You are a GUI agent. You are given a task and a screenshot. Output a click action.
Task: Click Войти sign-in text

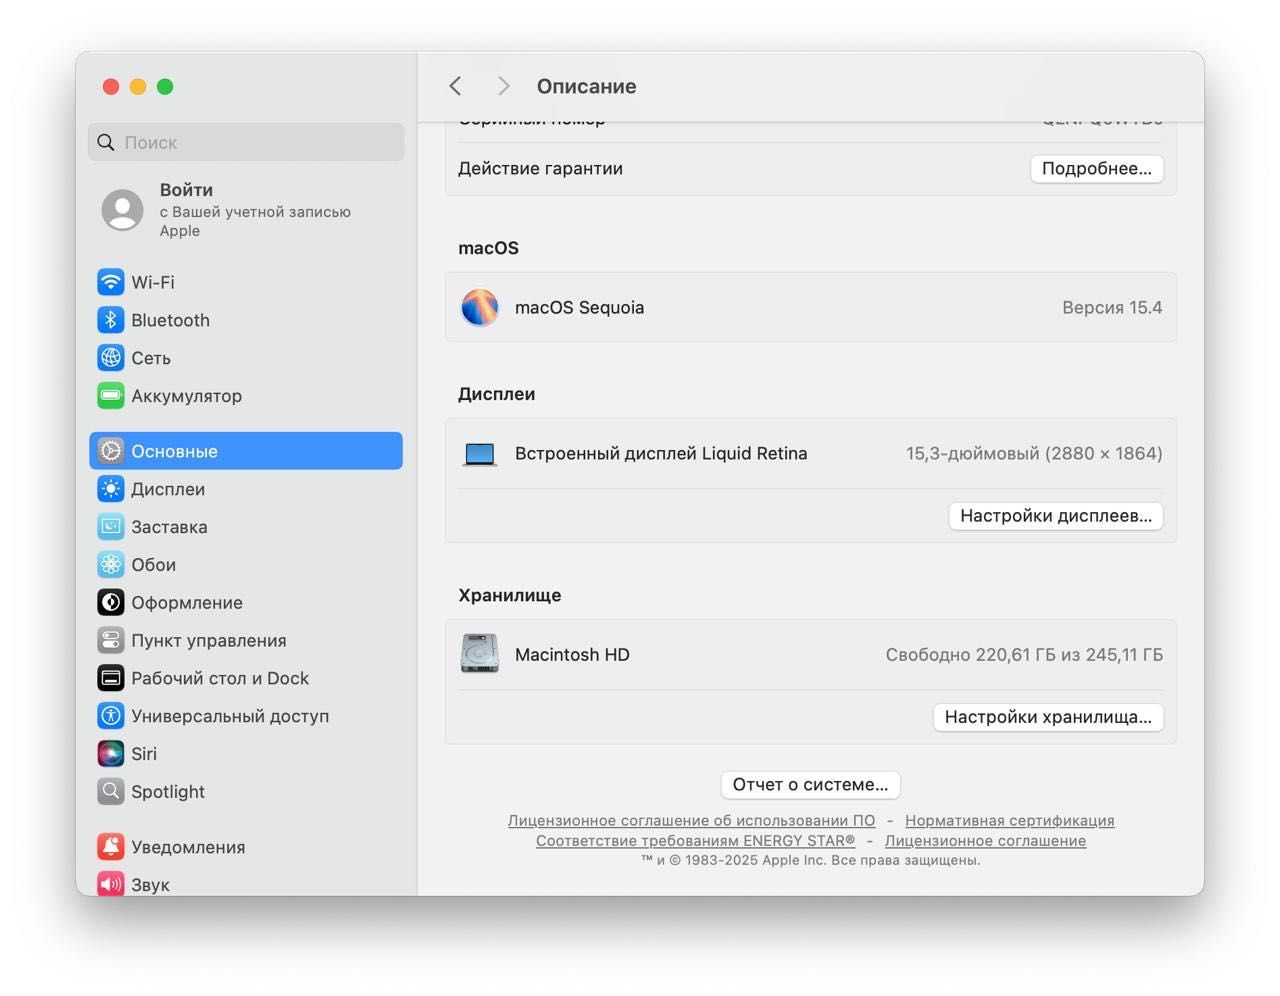point(186,190)
